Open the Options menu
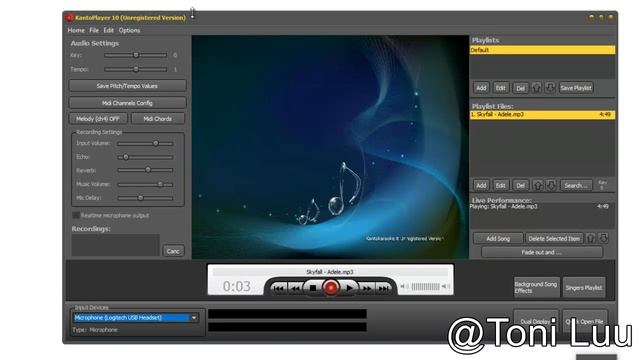The height and width of the screenshot is (360, 640). pyautogui.click(x=129, y=30)
